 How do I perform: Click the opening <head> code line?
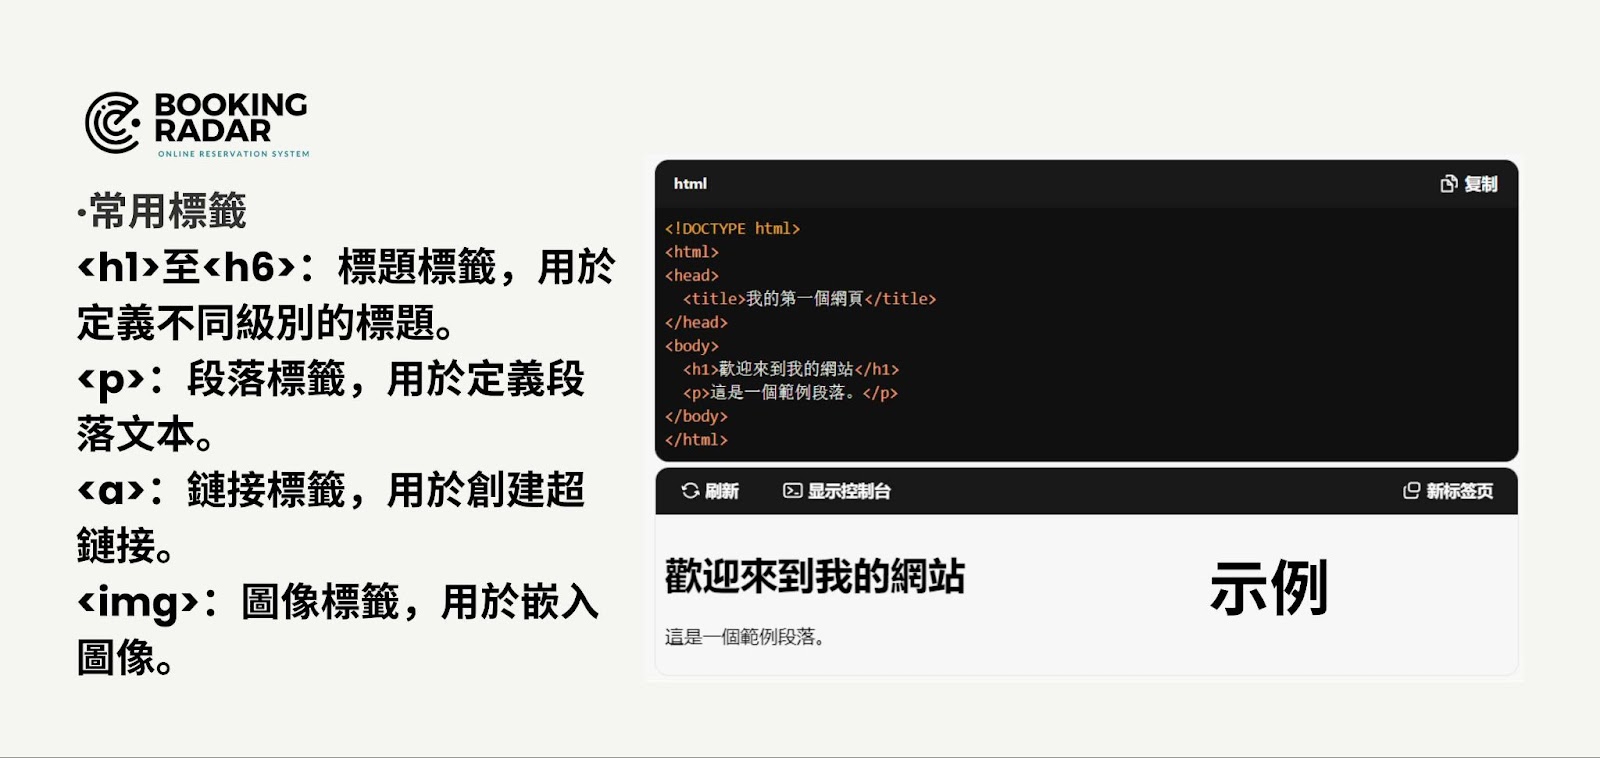692,276
